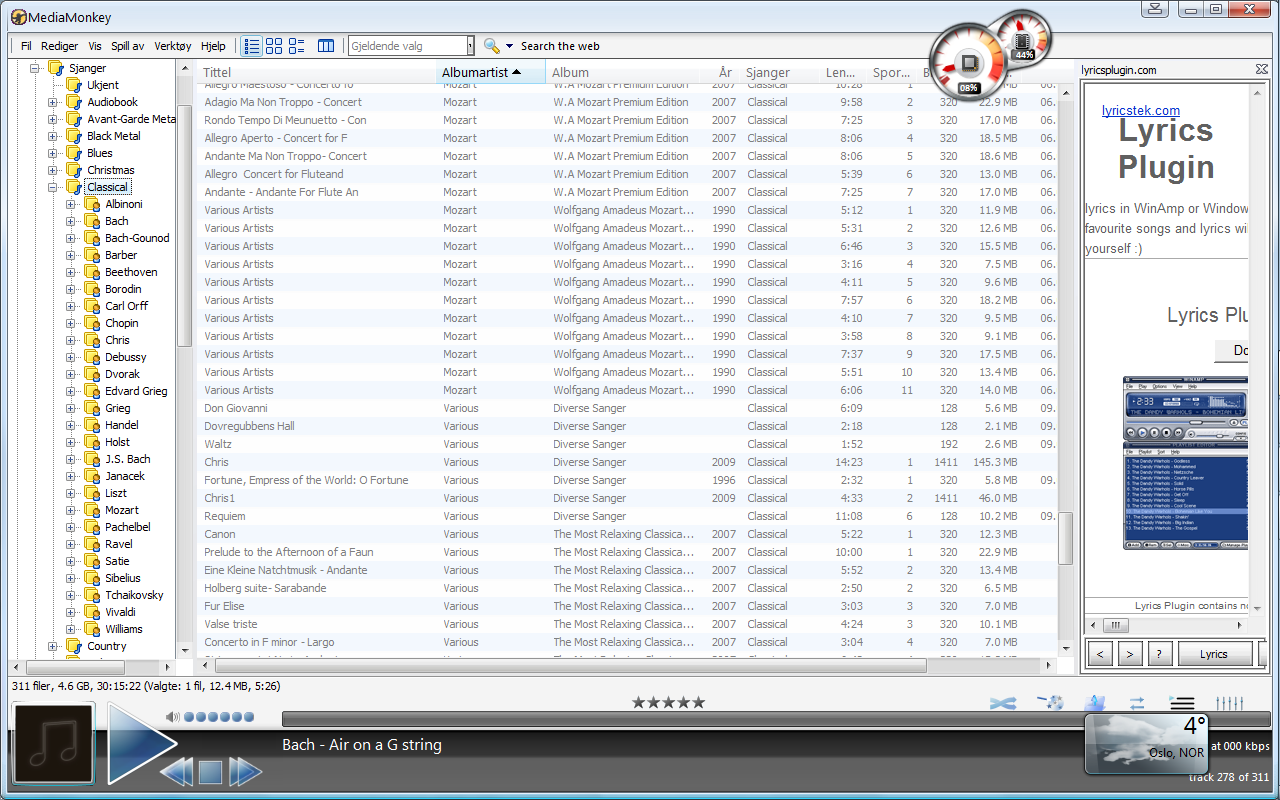Select the 'Valse triste' track row
This screenshot has height=800, width=1280.
point(627,624)
